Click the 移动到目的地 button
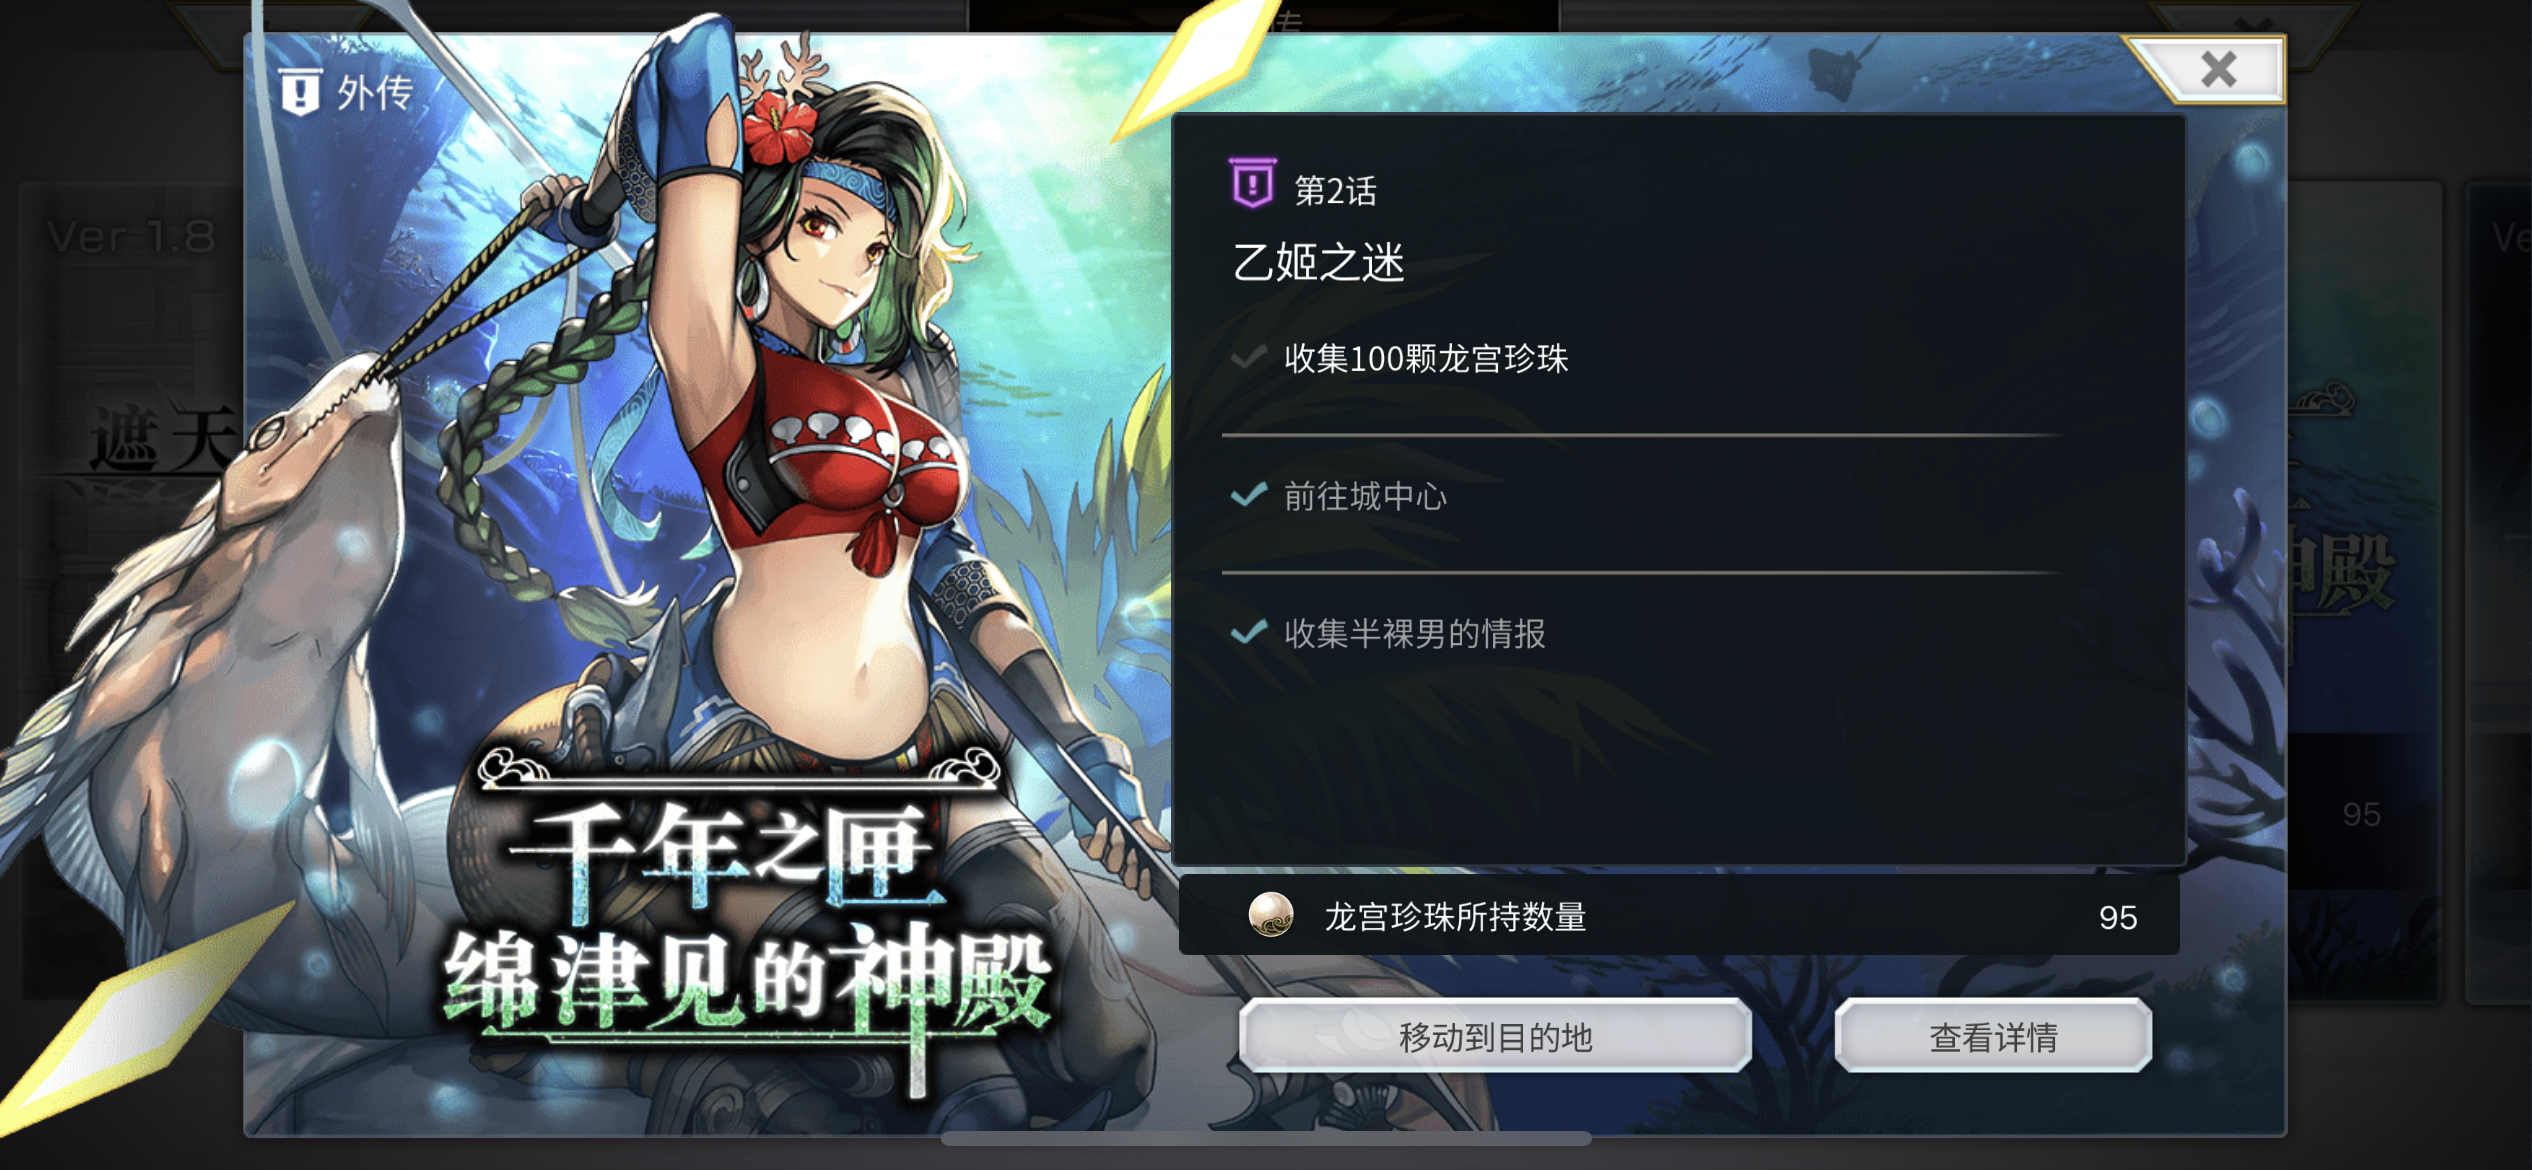Image resolution: width=2532 pixels, height=1170 pixels. (x=1495, y=1036)
